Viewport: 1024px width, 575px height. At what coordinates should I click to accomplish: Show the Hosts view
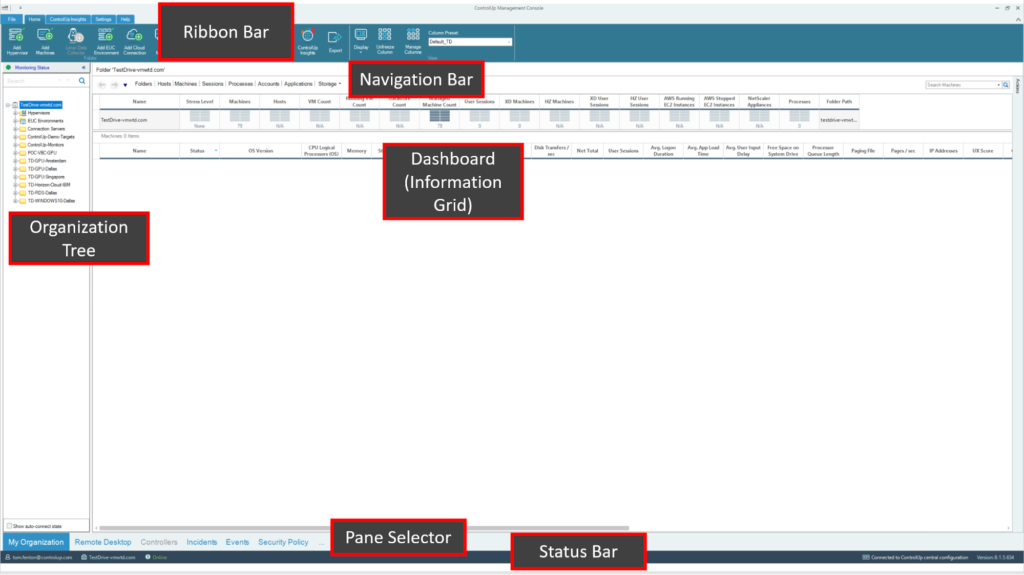pos(164,84)
